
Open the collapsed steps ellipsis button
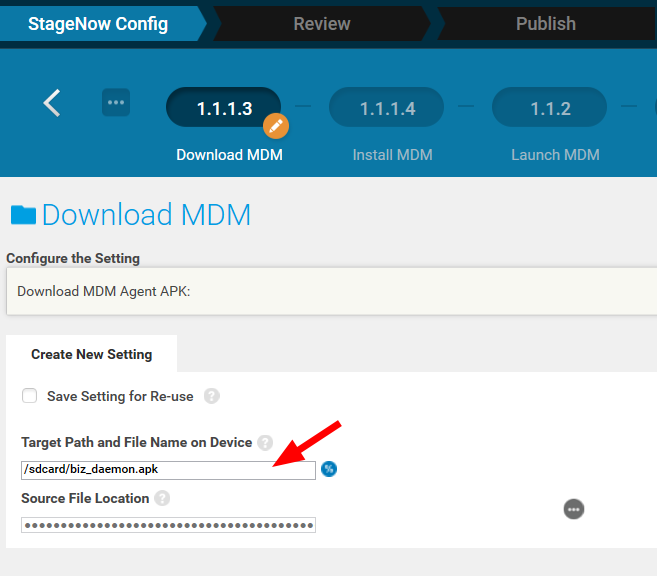pos(116,102)
